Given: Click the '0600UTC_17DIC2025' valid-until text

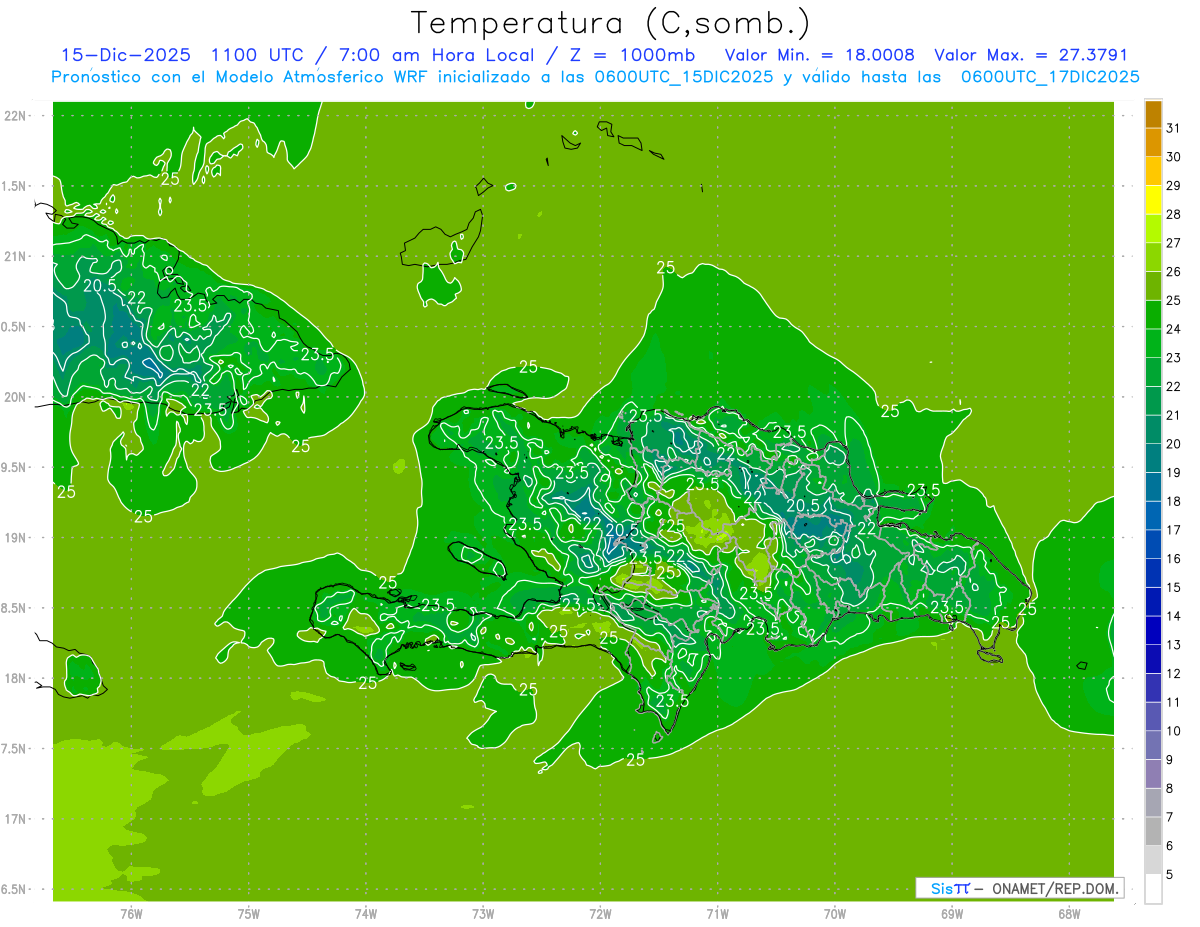Looking at the screenshot, I should tap(1049, 77).
